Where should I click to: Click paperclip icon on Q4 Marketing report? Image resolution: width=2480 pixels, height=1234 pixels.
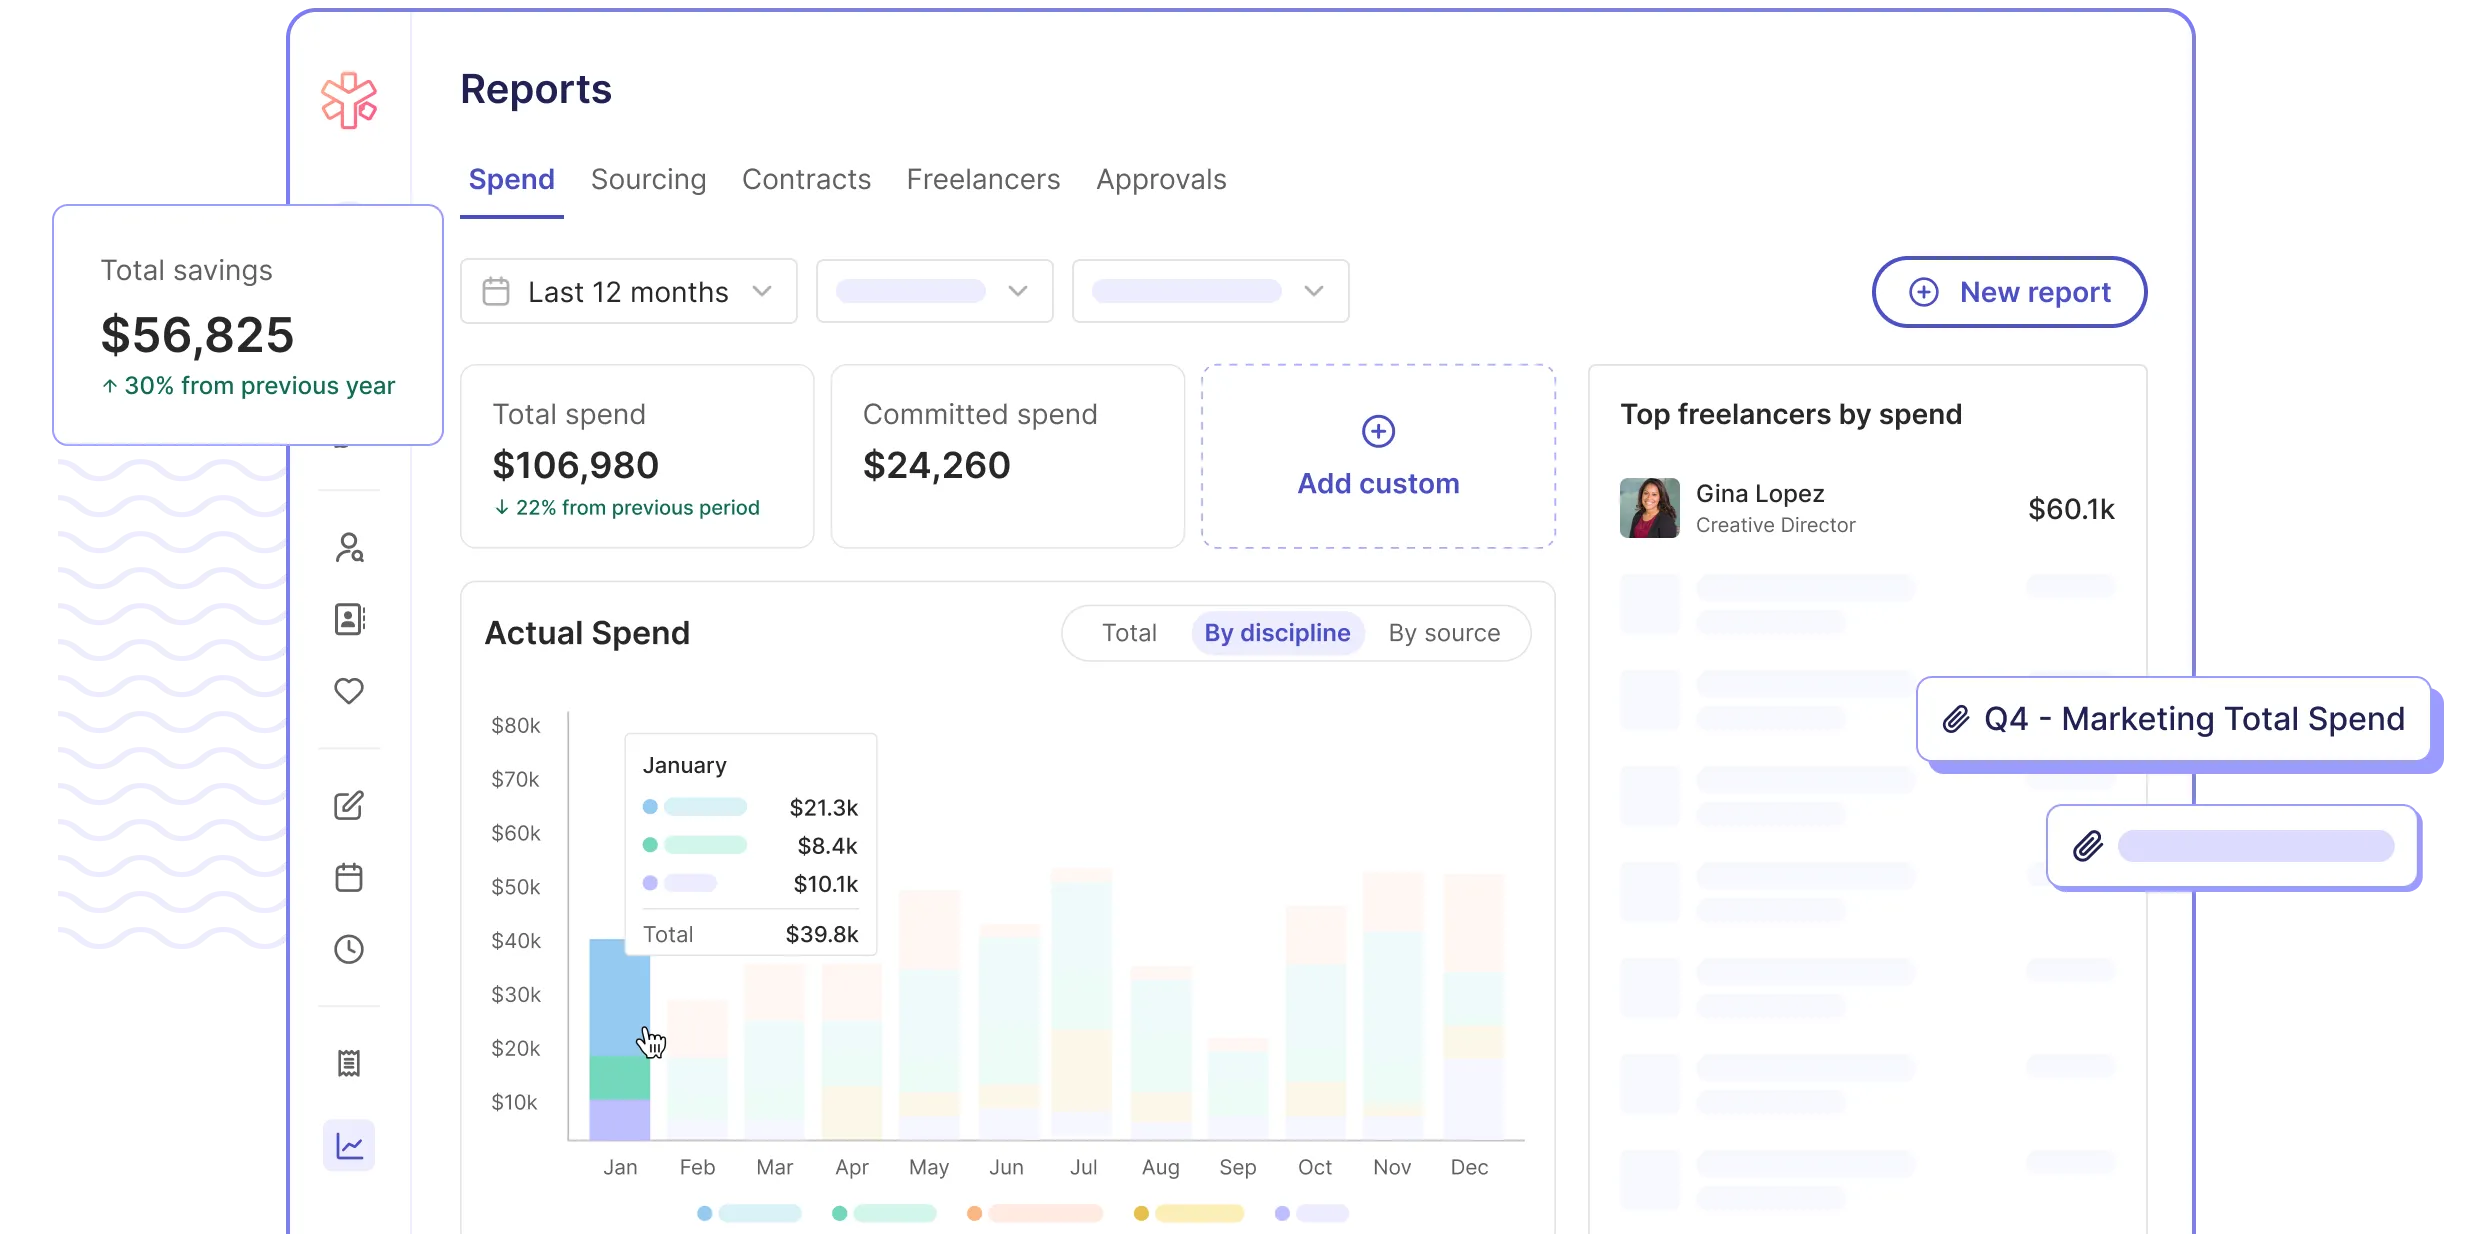[x=1956, y=719]
